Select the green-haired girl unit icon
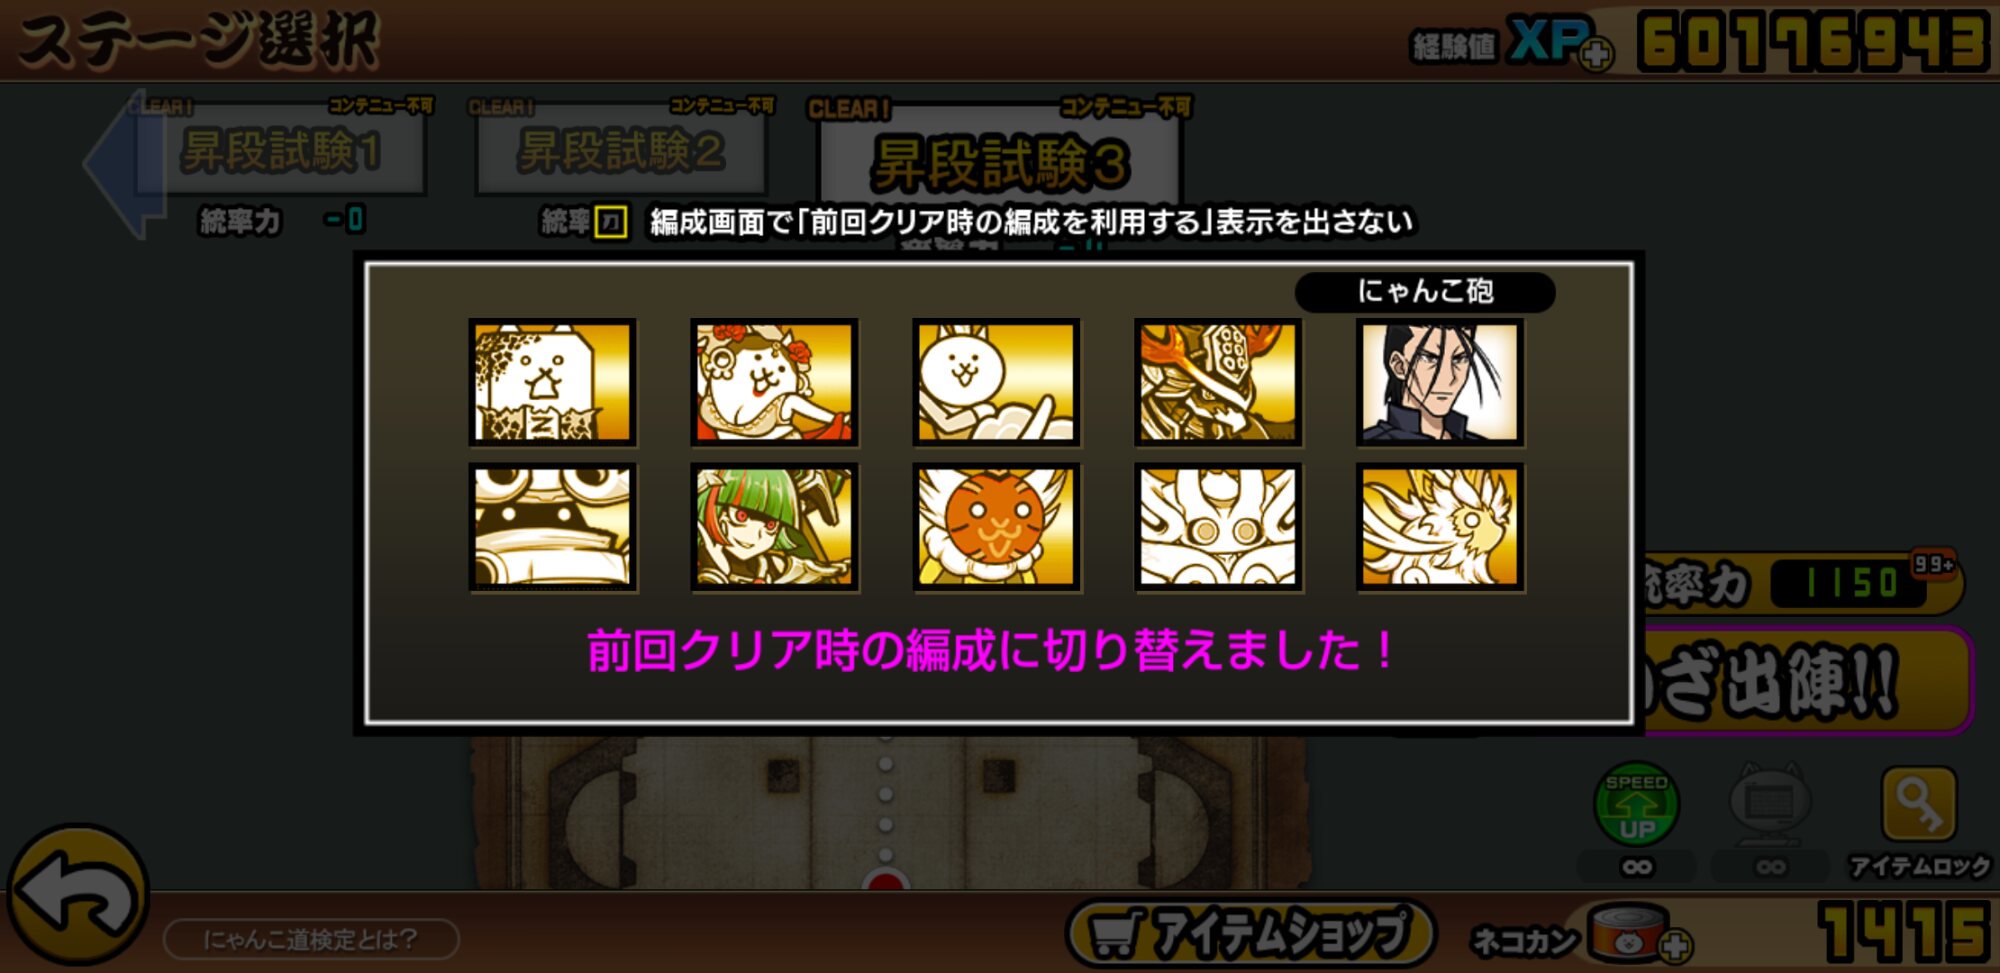The height and width of the screenshot is (973, 2000). 774,527
